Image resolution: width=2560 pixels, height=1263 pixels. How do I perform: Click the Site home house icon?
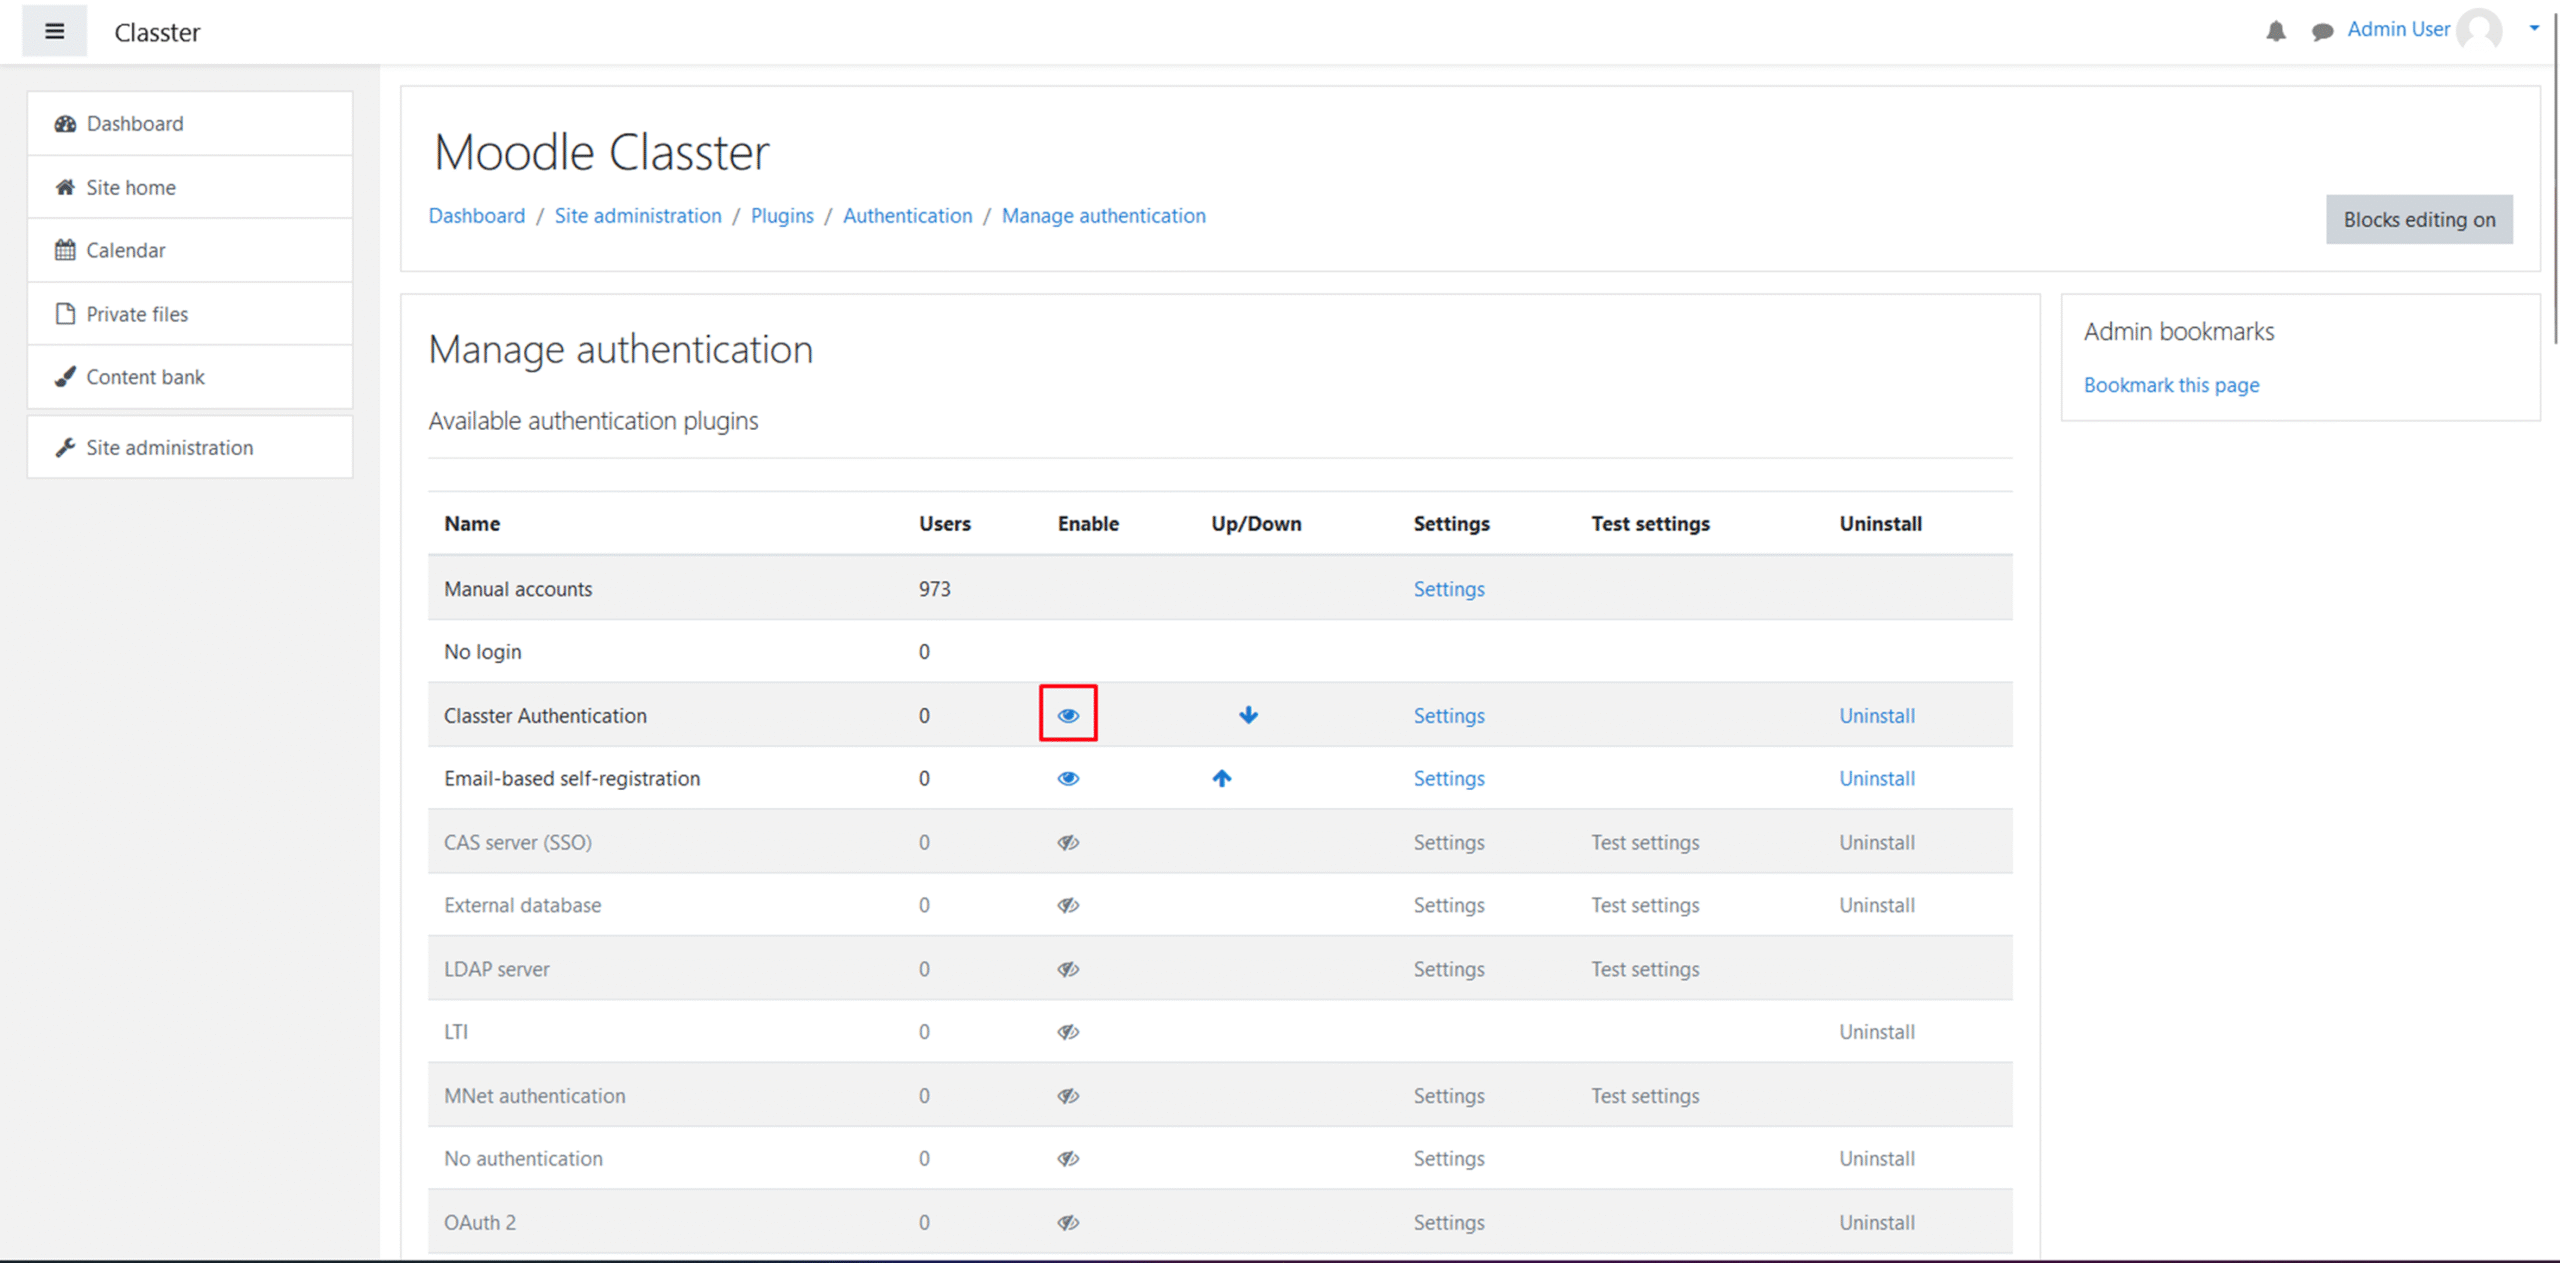(65, 187)
